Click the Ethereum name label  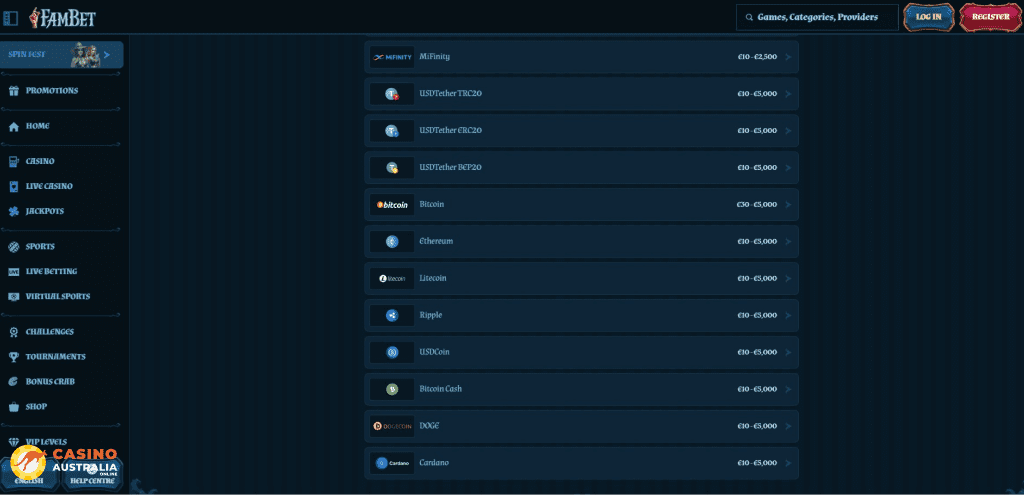pos(436,241)
